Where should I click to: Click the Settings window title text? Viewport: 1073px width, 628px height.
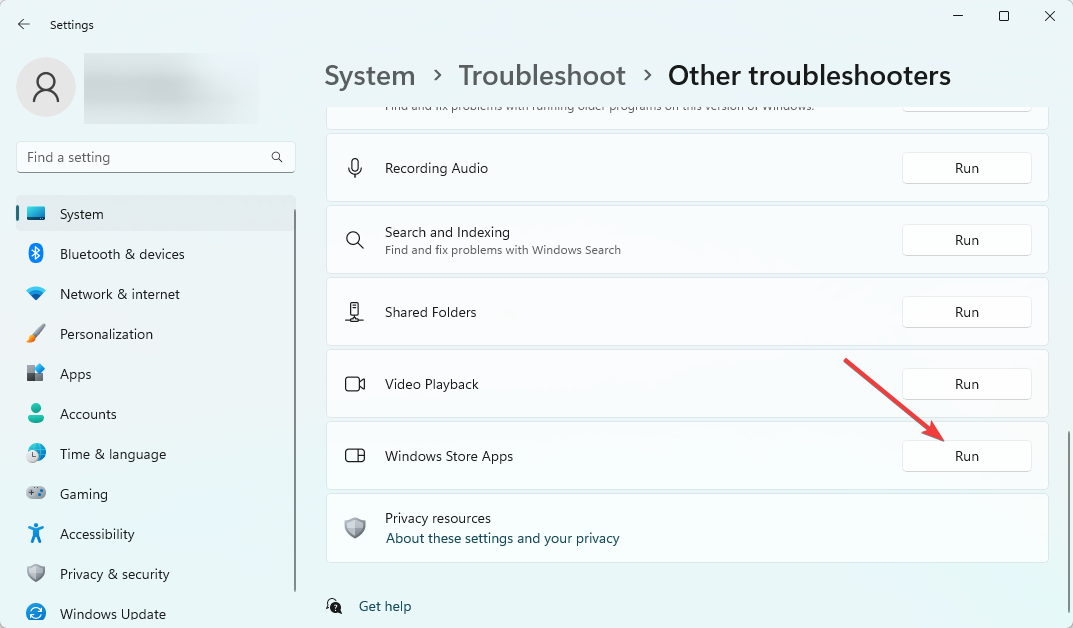(72, 25)
